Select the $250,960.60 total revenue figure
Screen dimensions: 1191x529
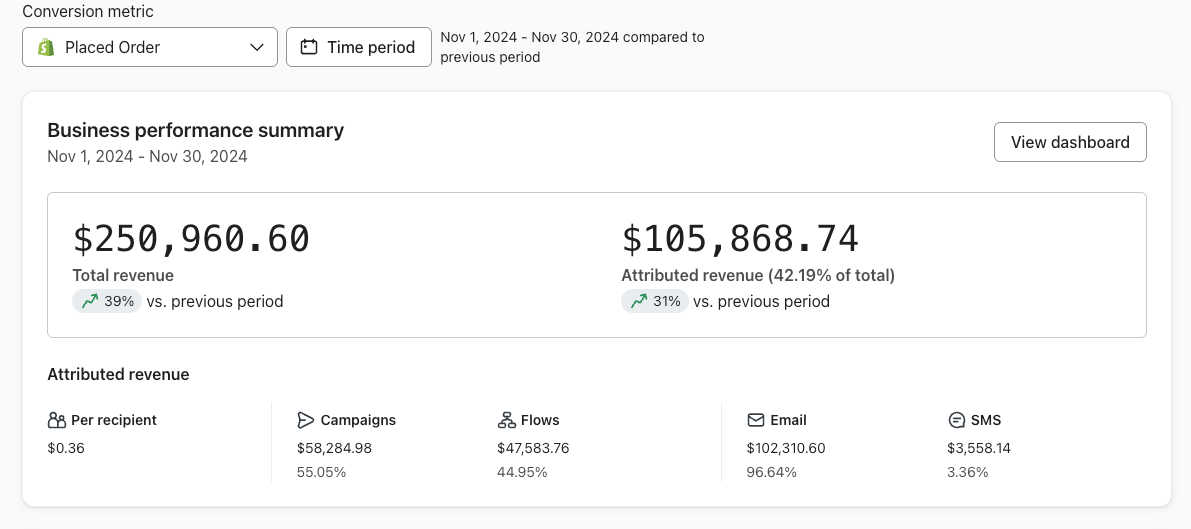[191, 239]
